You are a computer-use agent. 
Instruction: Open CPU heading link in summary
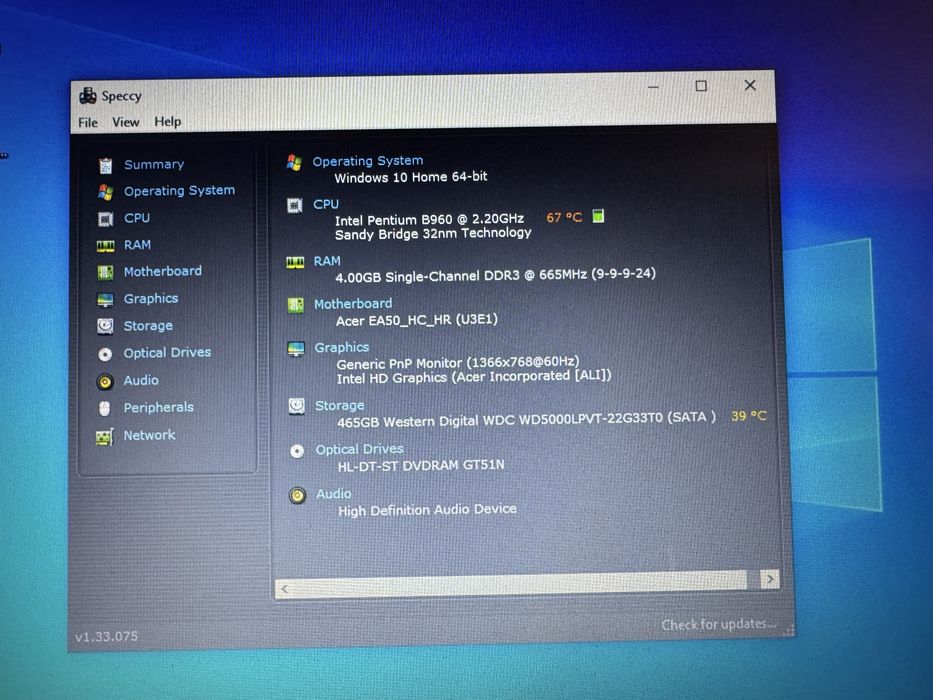(326, 204)
